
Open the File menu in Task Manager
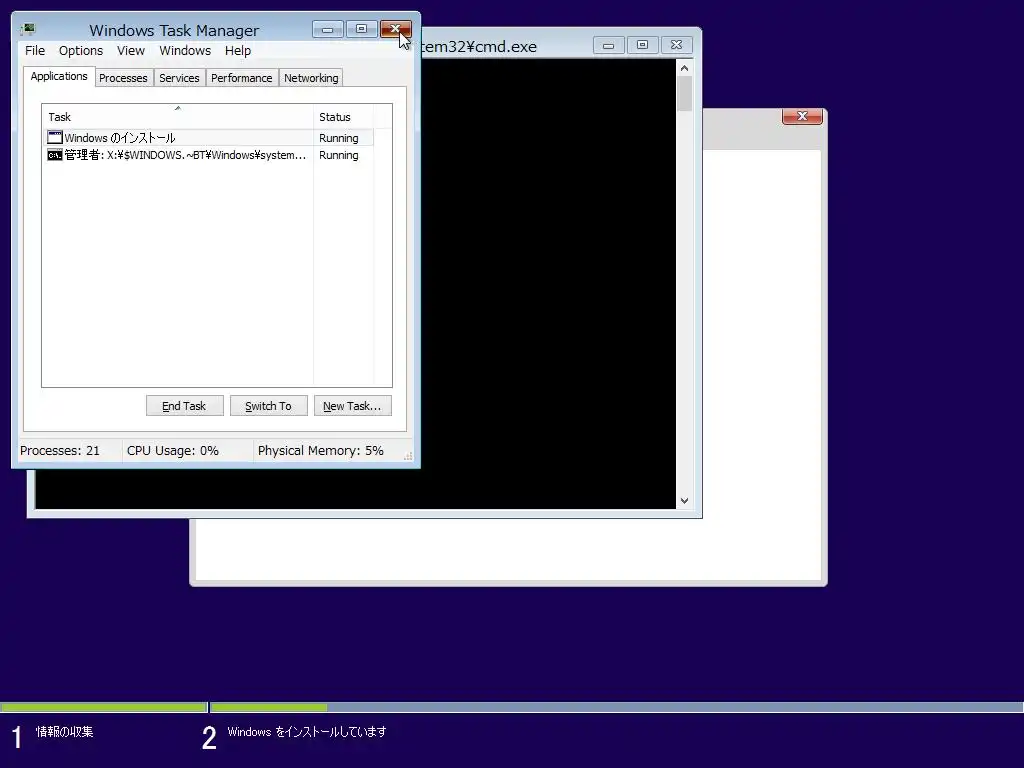(x=35, y=50)
